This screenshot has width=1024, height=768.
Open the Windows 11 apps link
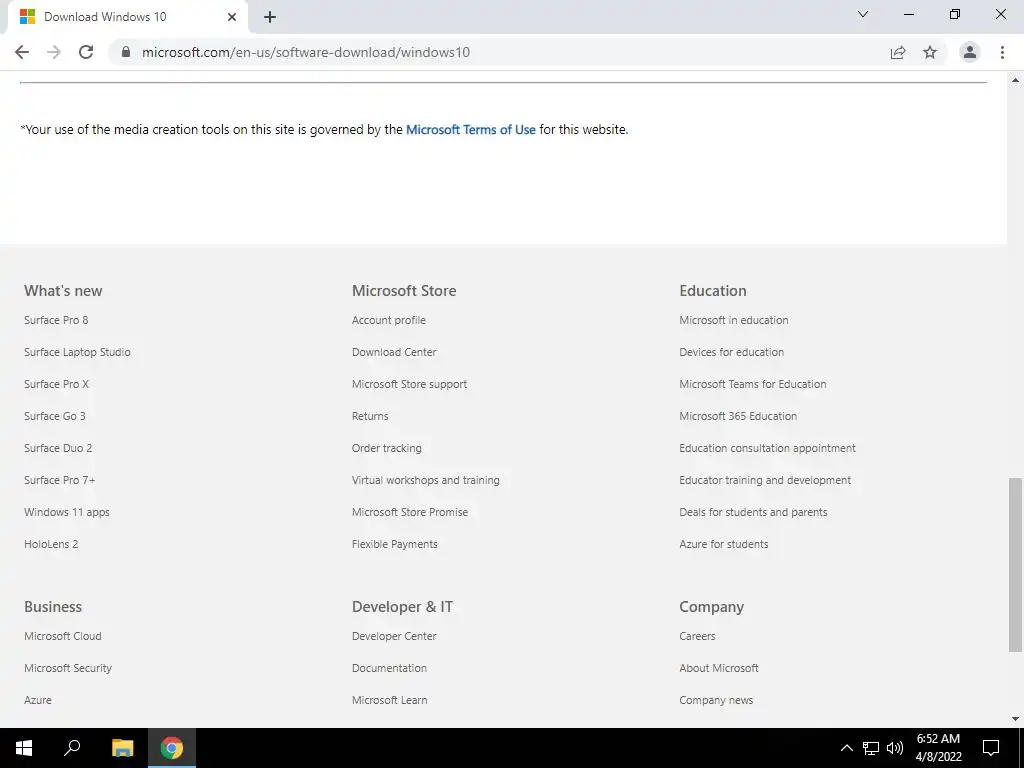pos(67,512)
